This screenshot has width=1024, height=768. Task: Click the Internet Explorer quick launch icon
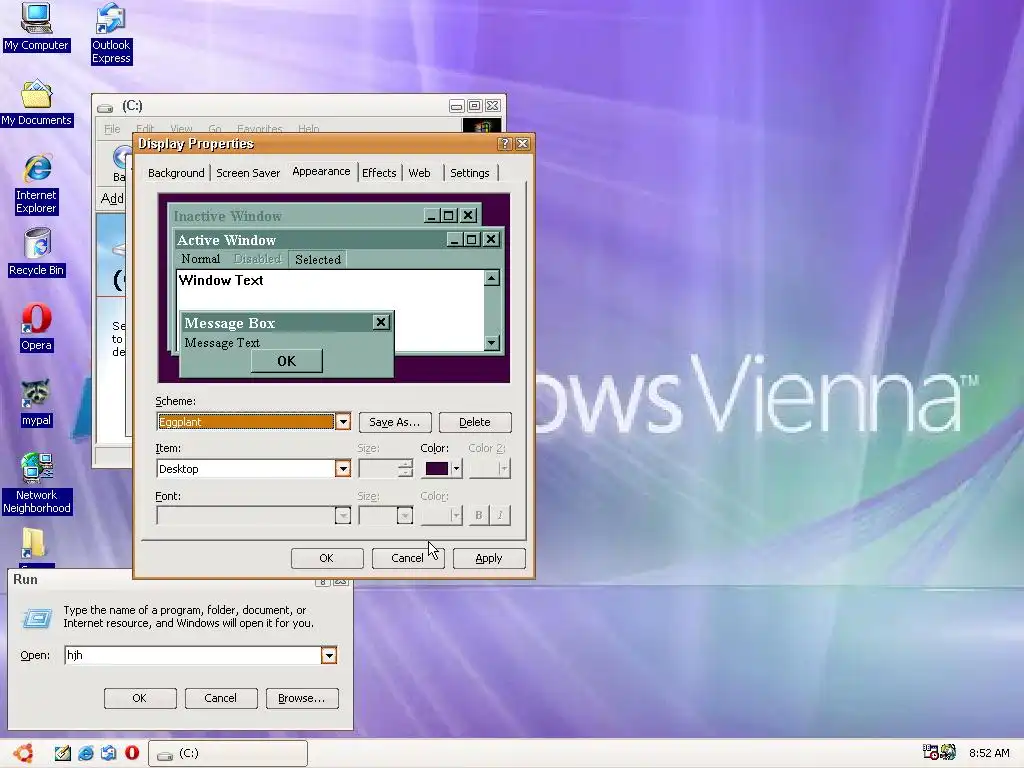coord(86,753)
